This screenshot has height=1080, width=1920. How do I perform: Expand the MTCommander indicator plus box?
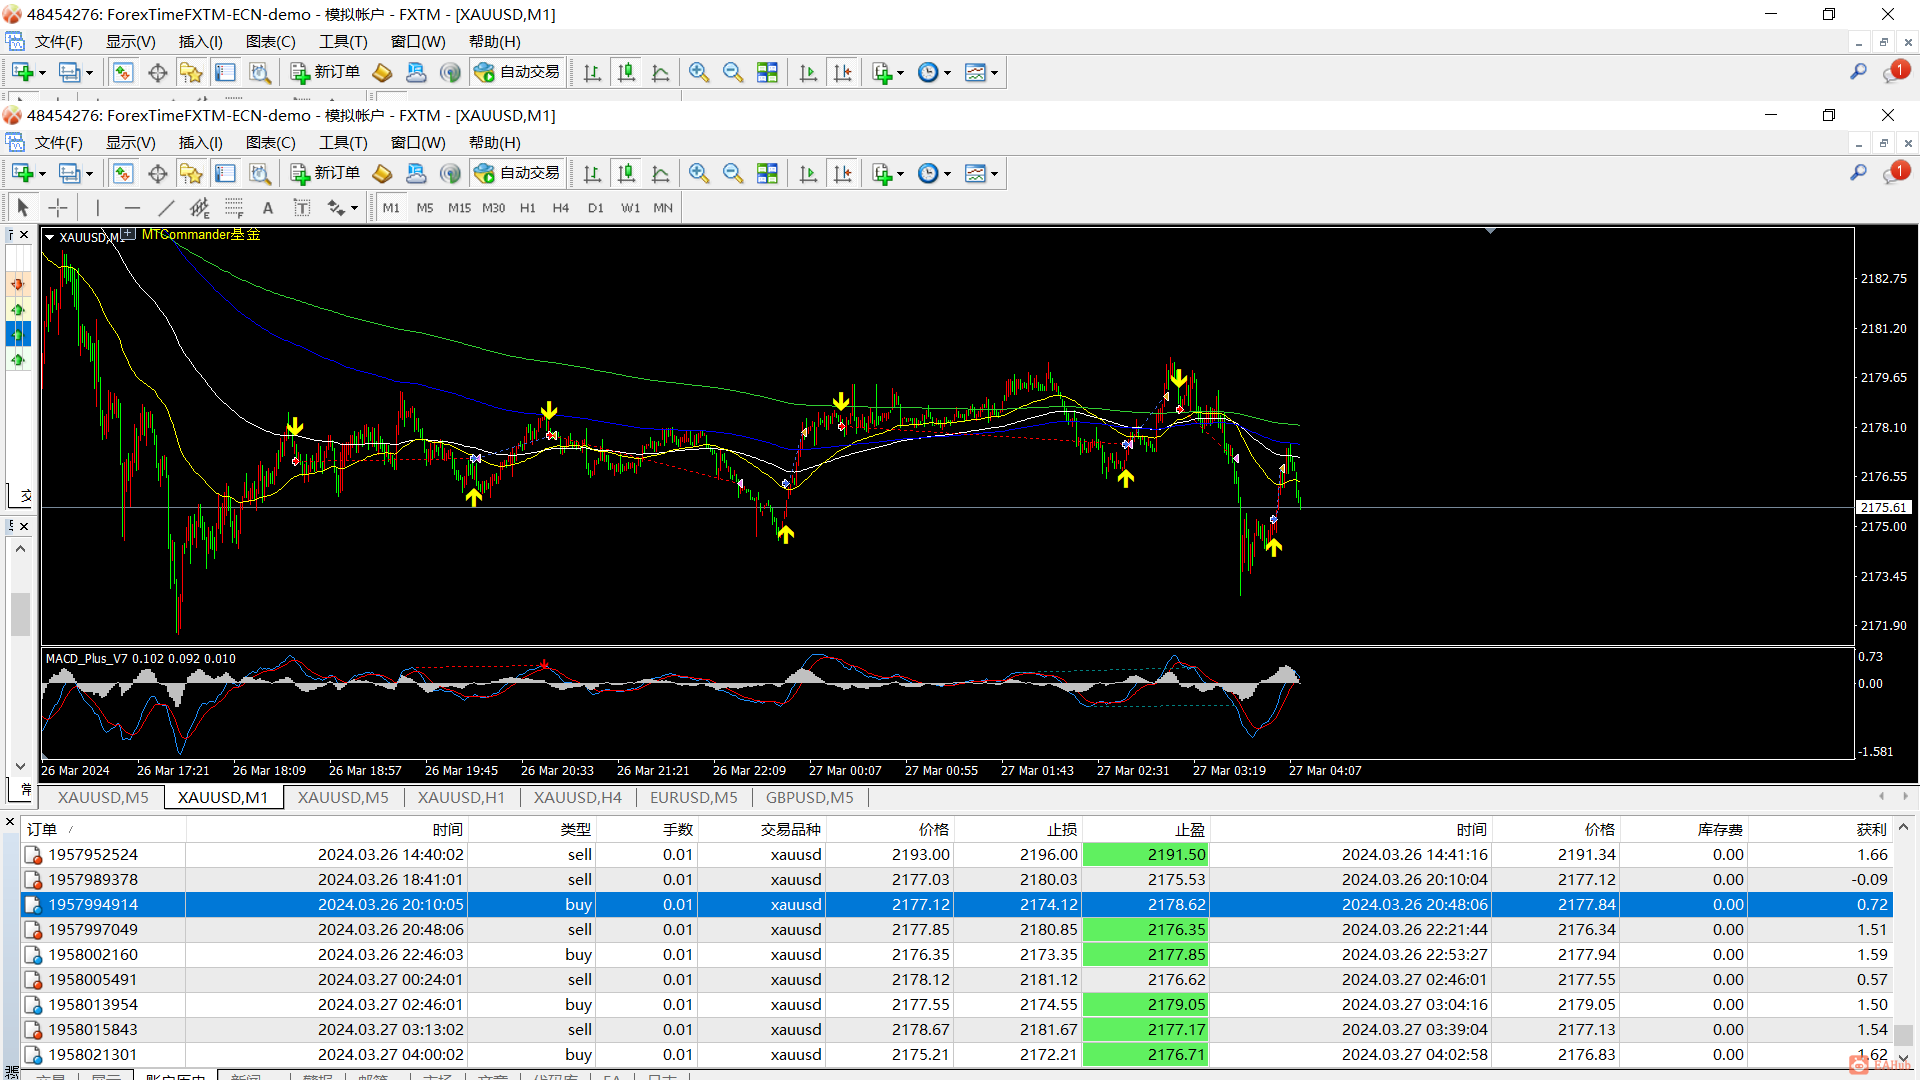(129, 234)
